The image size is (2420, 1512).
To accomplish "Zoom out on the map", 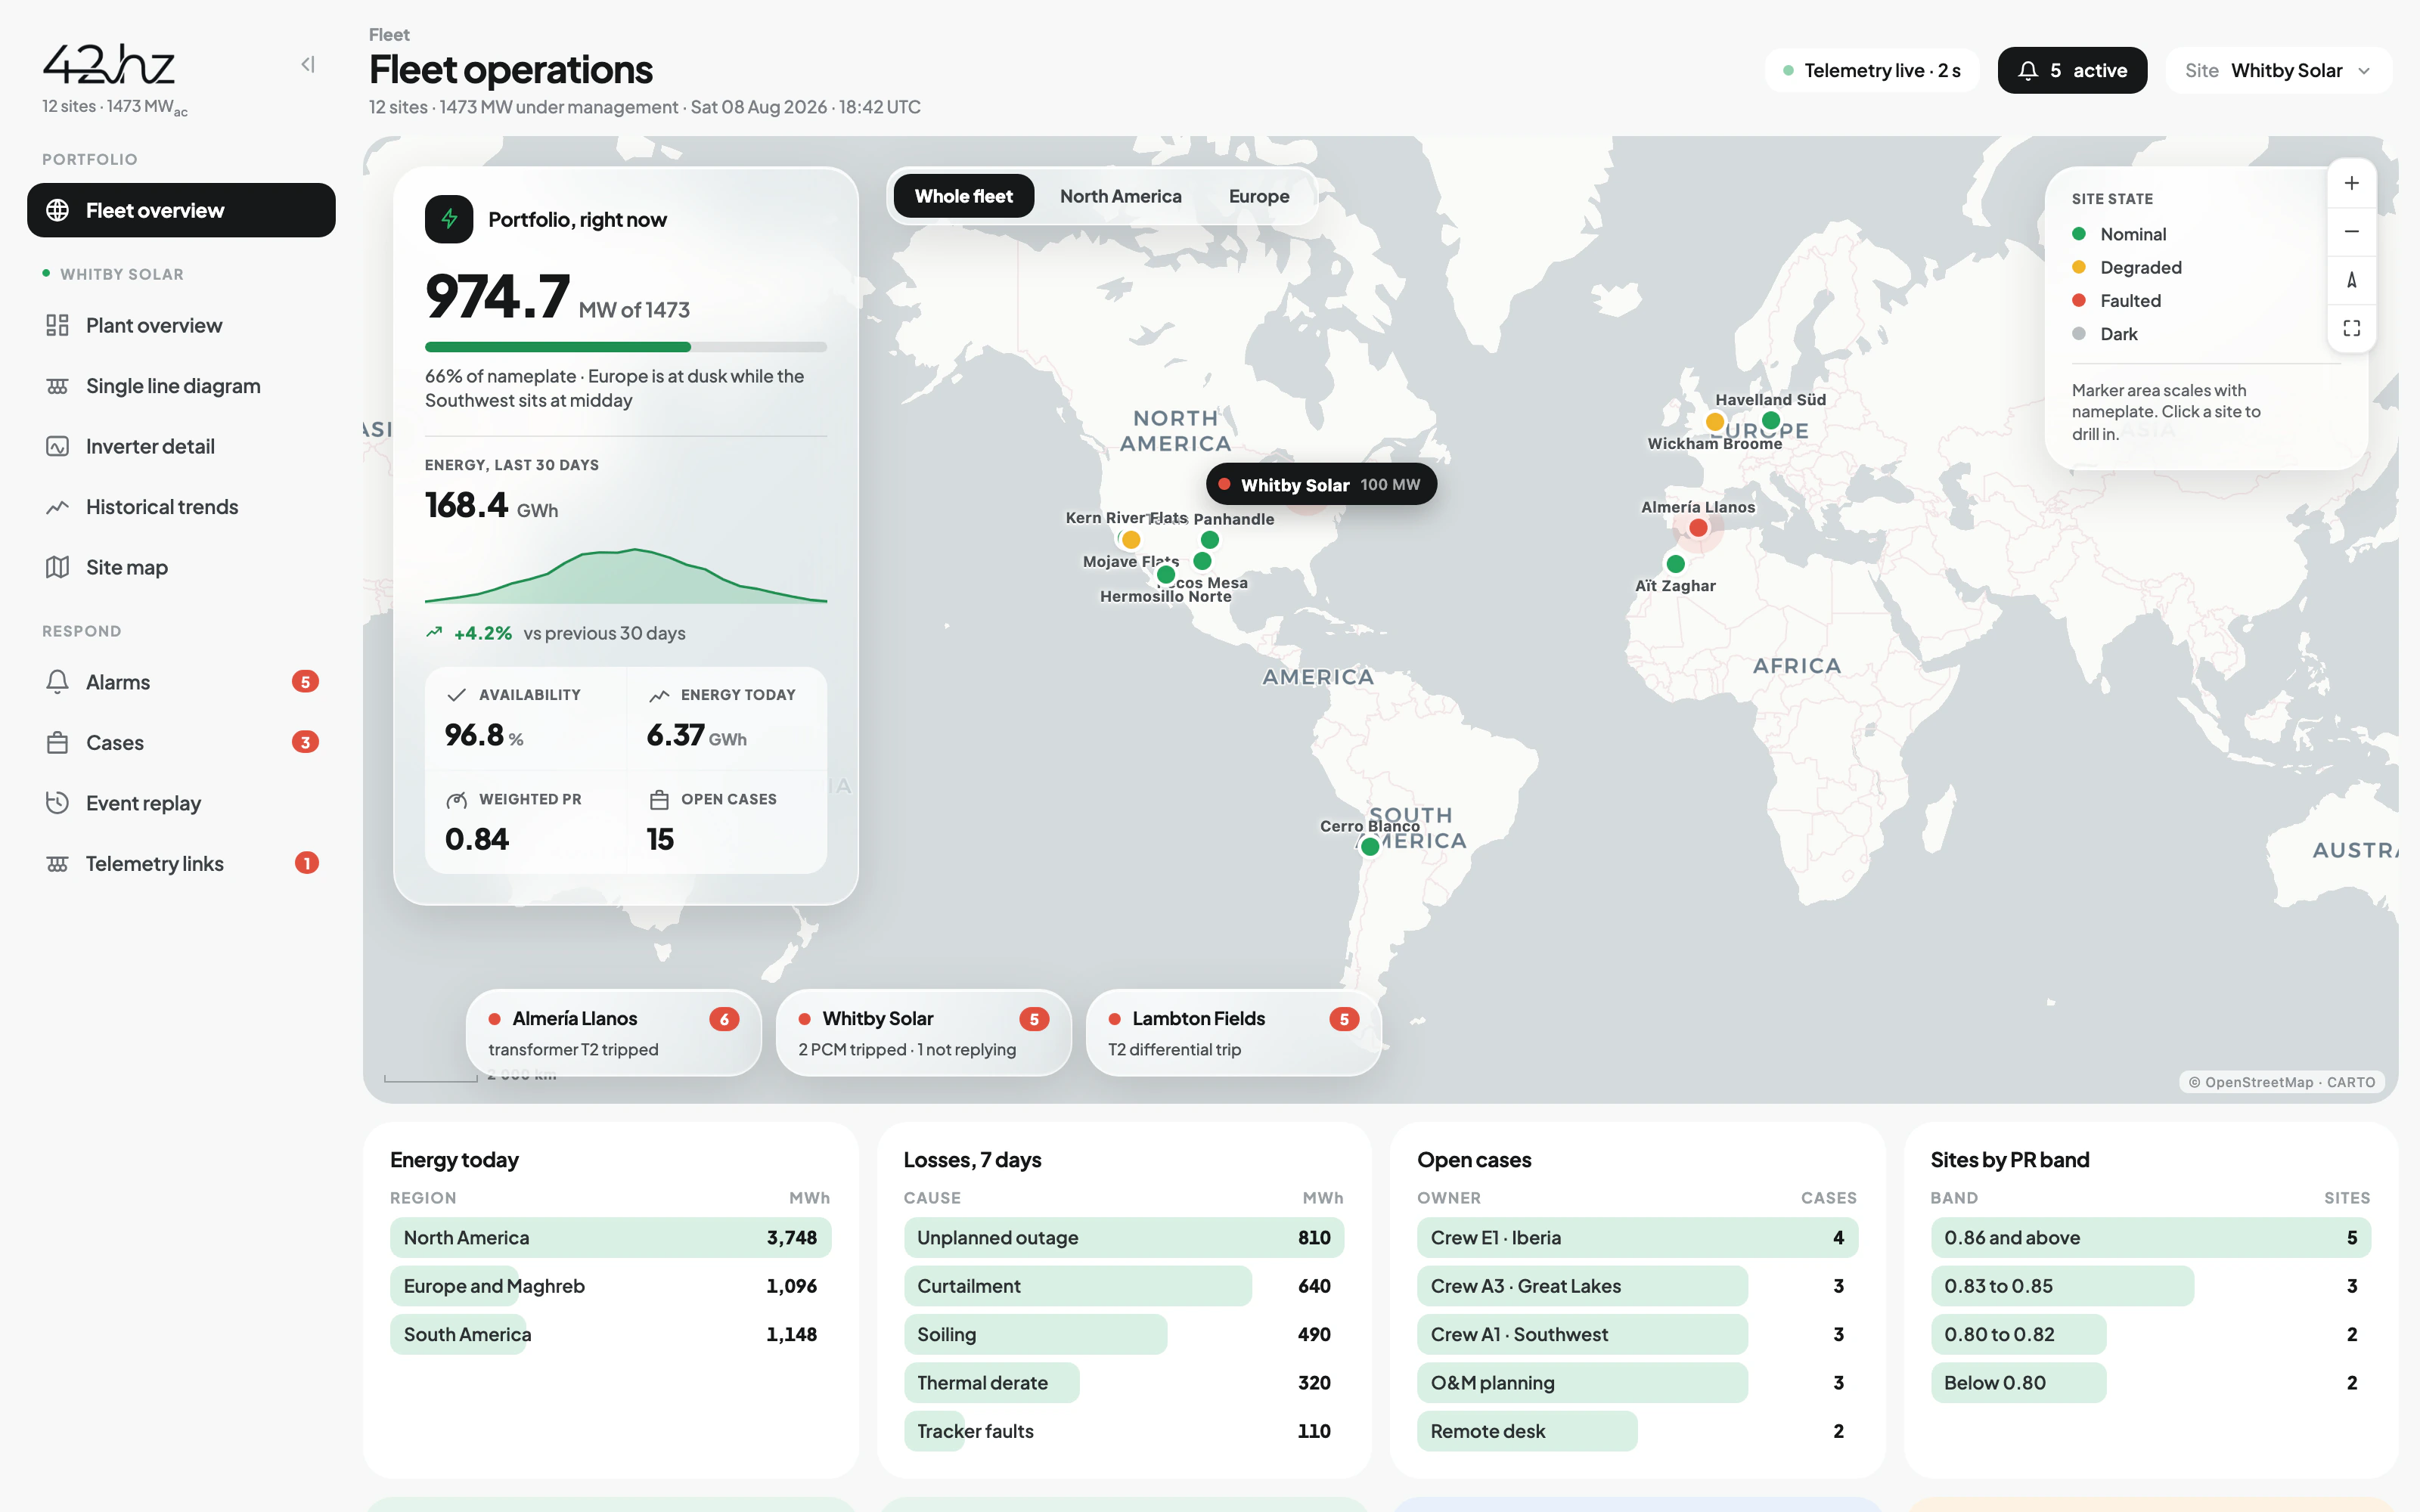I will [2351, 232].
